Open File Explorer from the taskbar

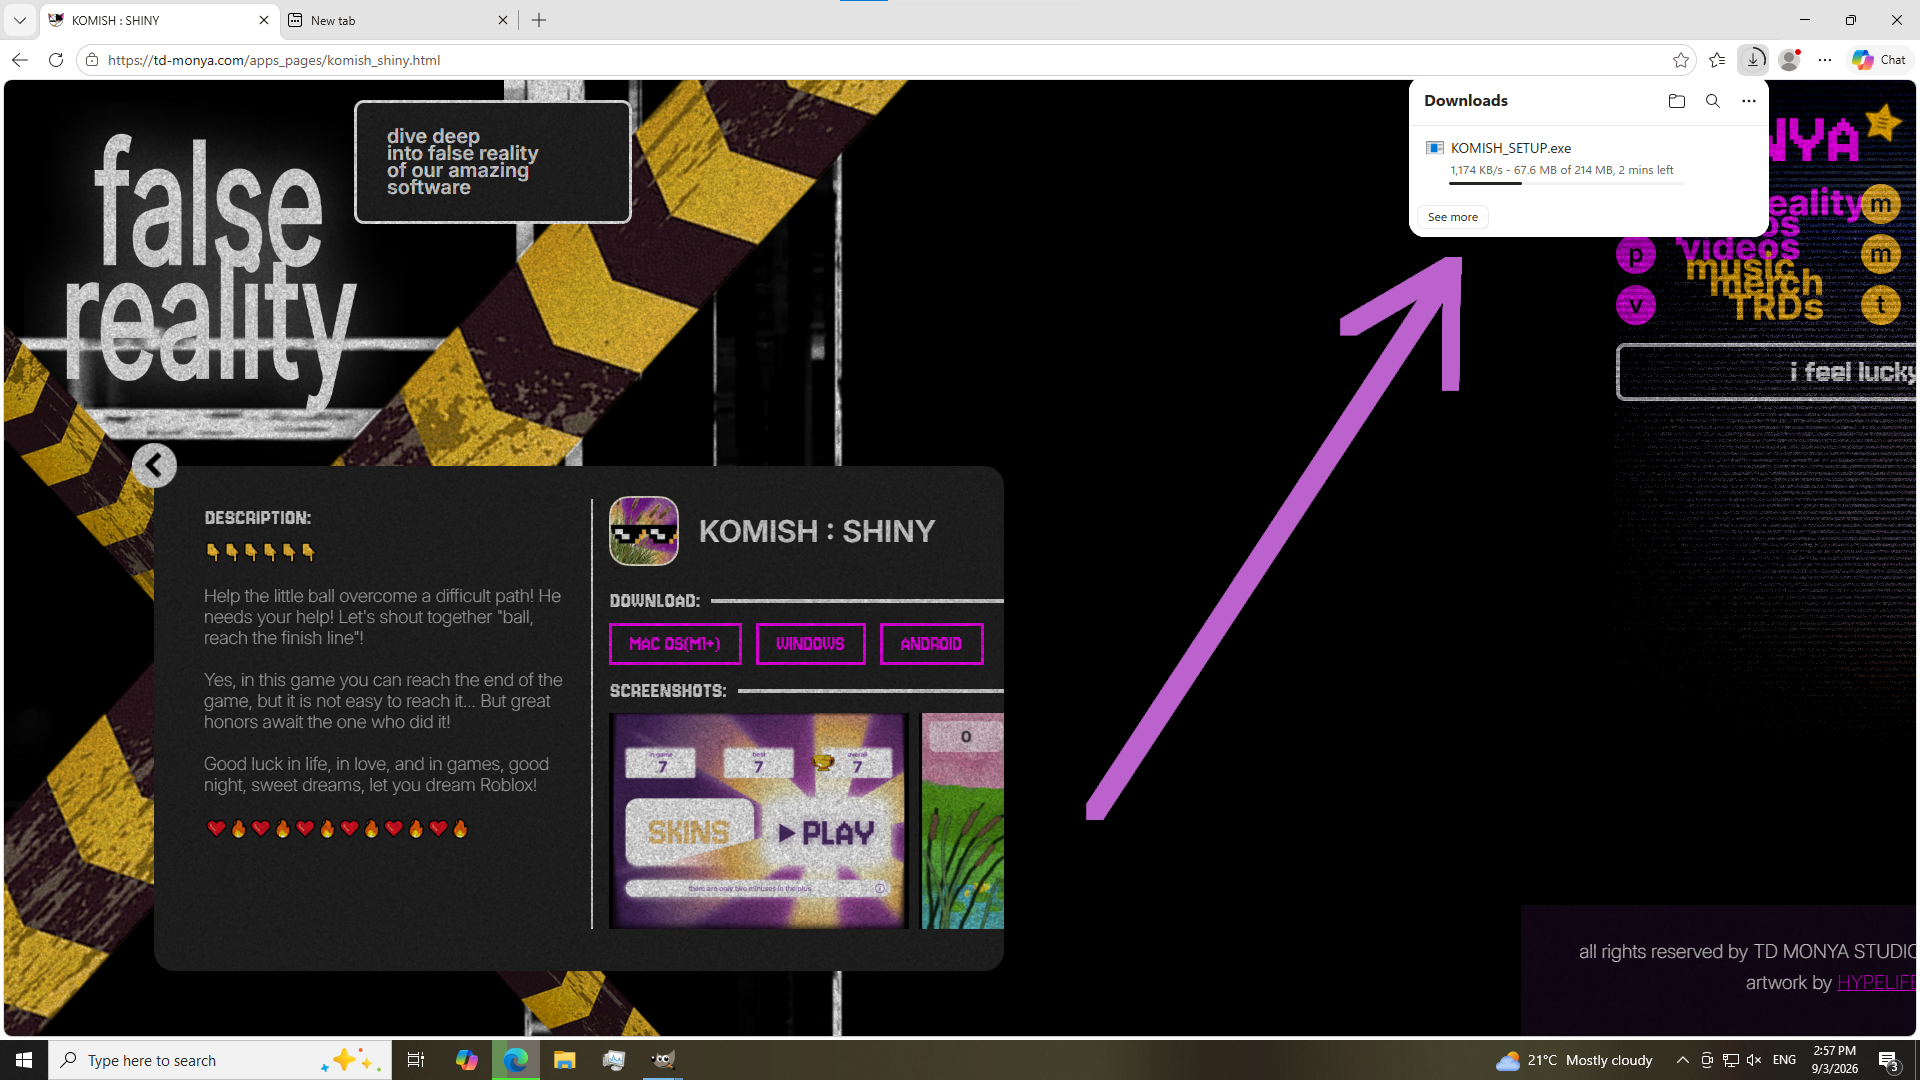(565, 1060)
